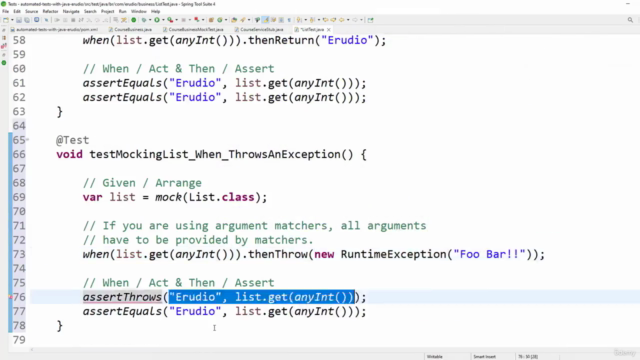Image resolution: width=640 pixels, height=360 pixels.
Task: Click the New file toolbar icon
Action: coord(6,20)
